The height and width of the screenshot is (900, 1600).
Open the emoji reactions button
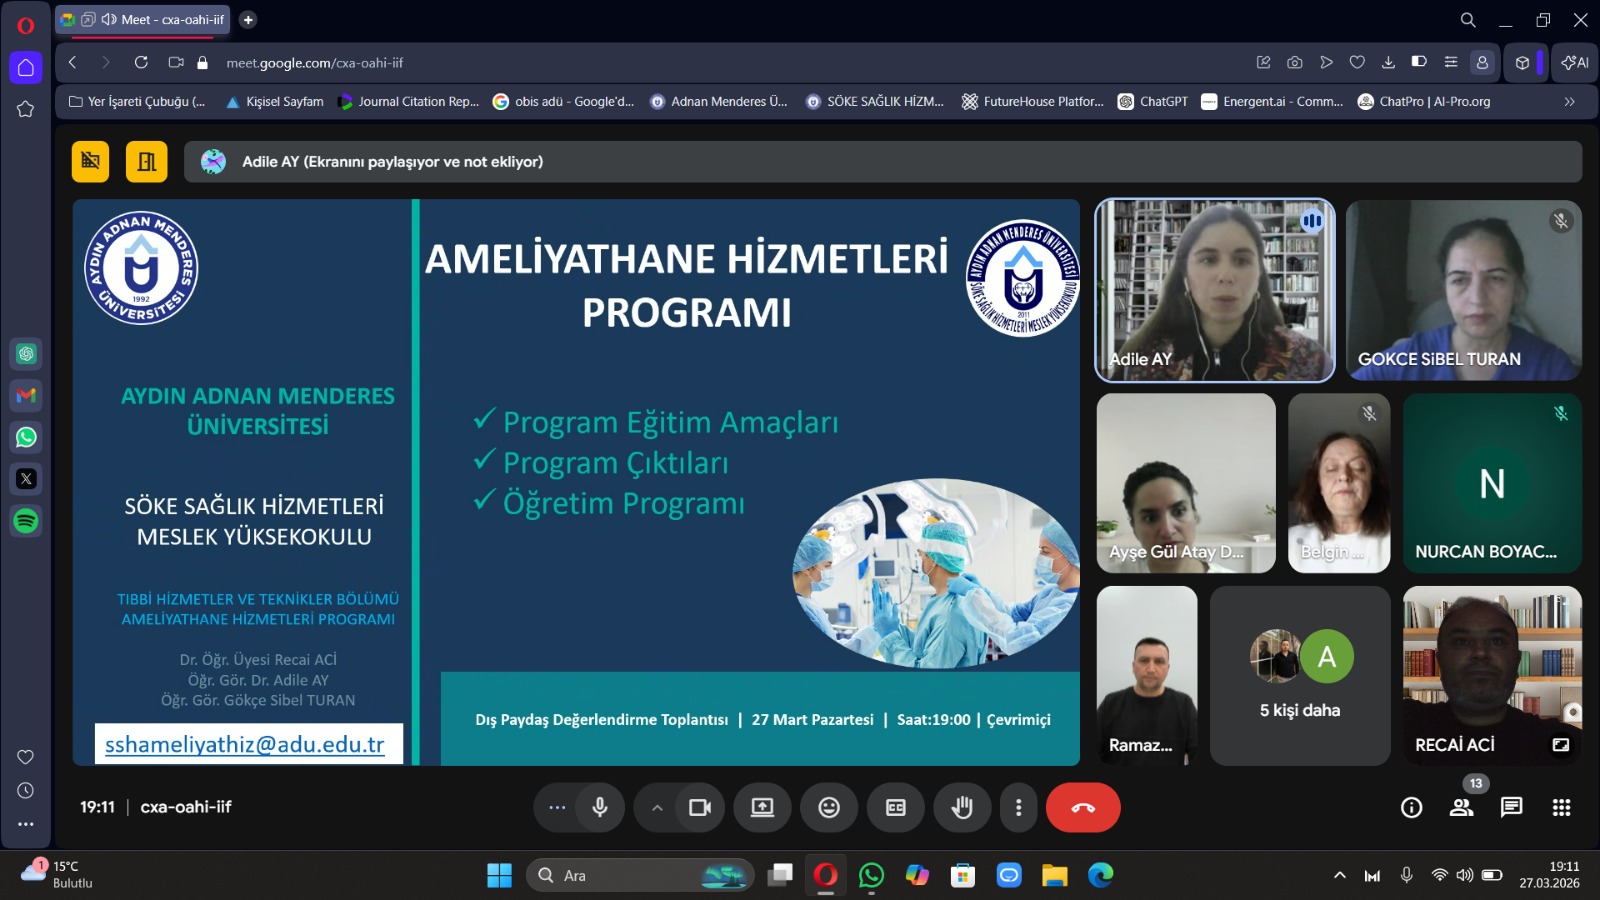(x=829, y=808)
